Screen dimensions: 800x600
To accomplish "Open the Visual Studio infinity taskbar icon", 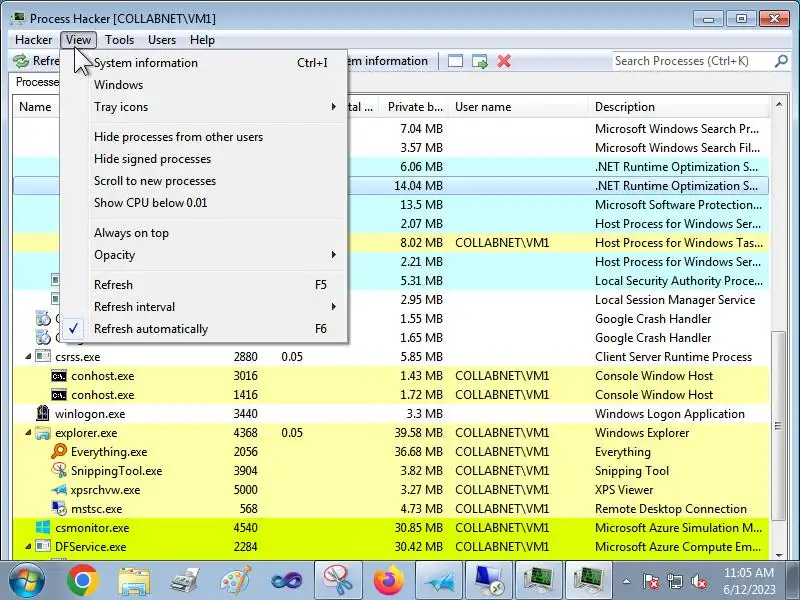I will 287,581.
